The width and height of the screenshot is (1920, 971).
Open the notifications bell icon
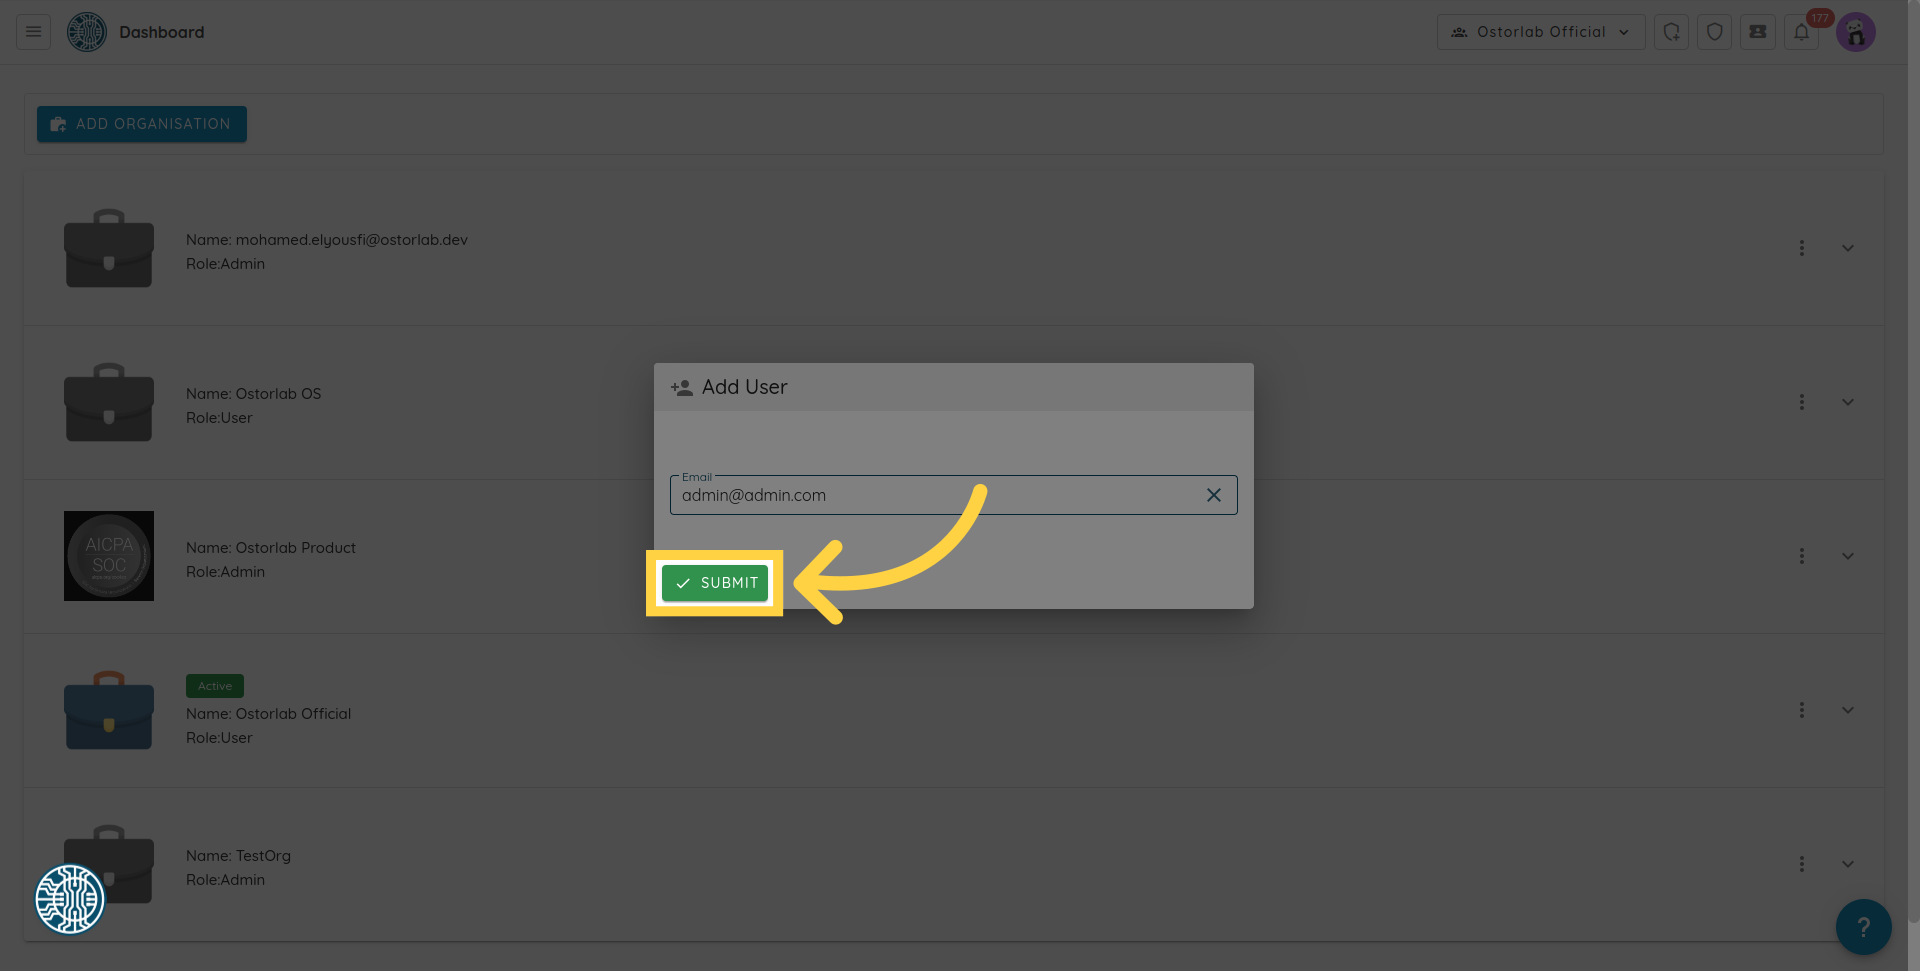(x=1801, y=32)
